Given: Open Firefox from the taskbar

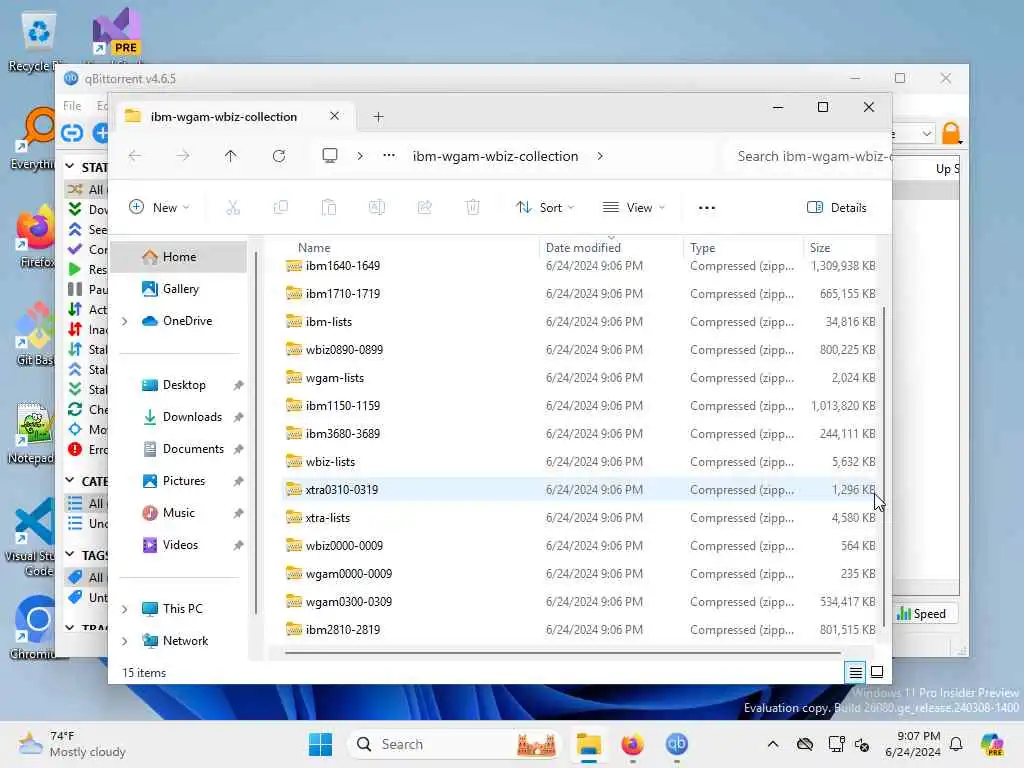Looking at the screenshot, I should [632, 744].
